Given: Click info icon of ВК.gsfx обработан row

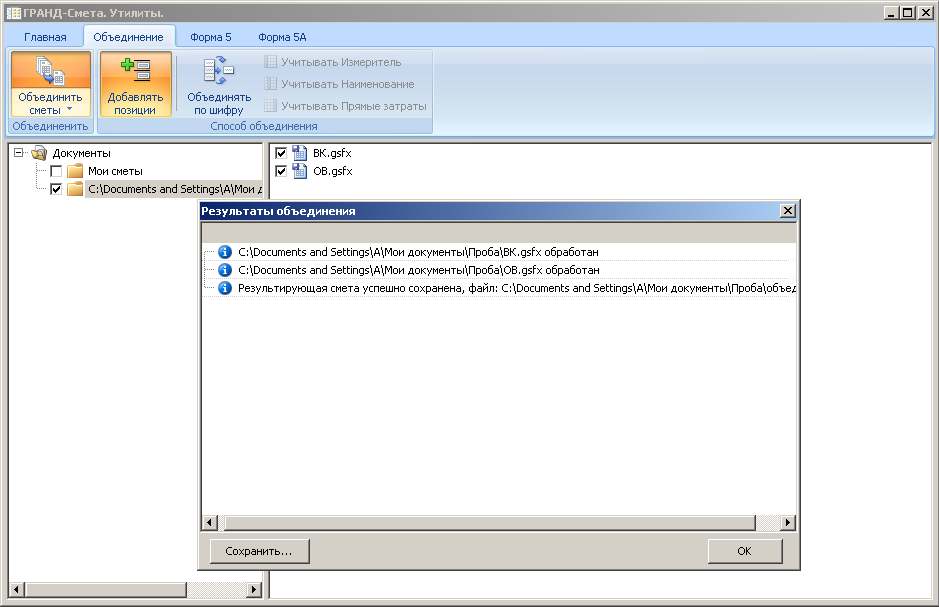Looking at the screenshot, I should click(225, 252).
